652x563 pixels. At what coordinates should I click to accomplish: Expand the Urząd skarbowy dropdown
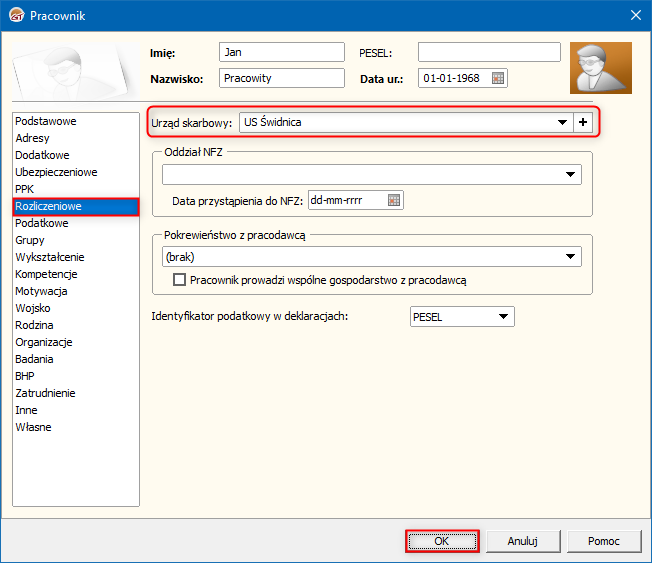562,122
